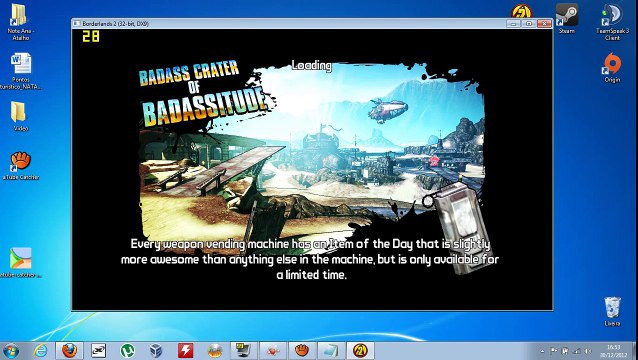
Task: Select the aTube Catcher desktop shortcut
Action: point(21,165)
